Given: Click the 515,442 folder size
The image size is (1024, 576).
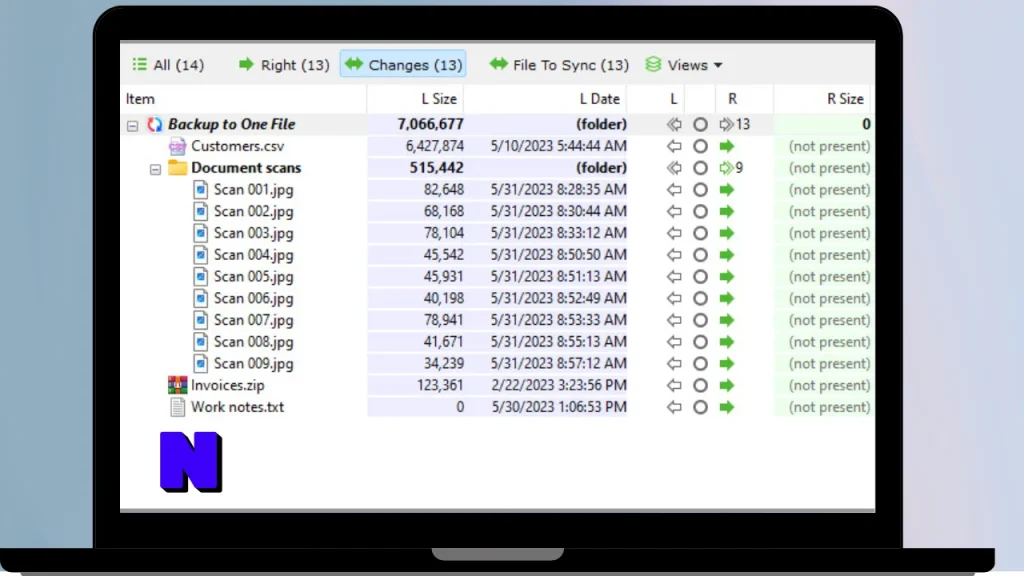Looking at the screenshot, I should pos(436,168).
